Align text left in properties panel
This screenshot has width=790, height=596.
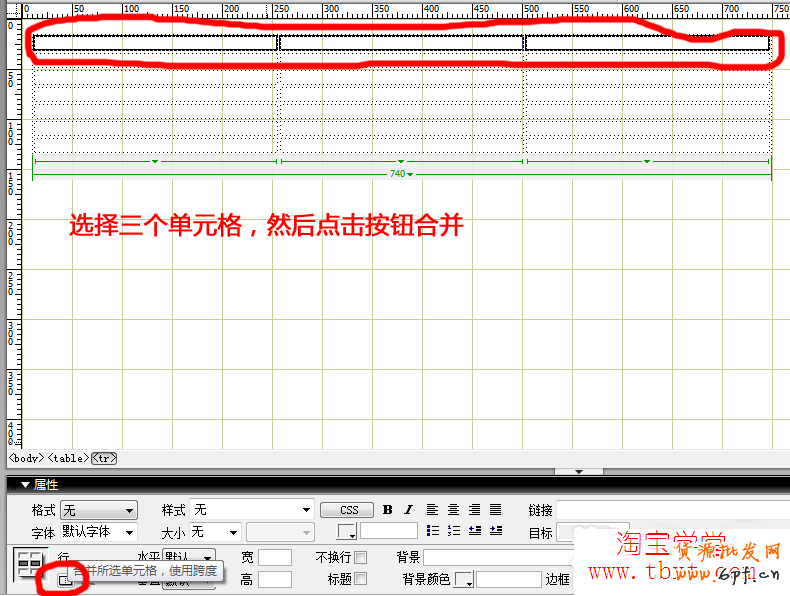[433, 510]
